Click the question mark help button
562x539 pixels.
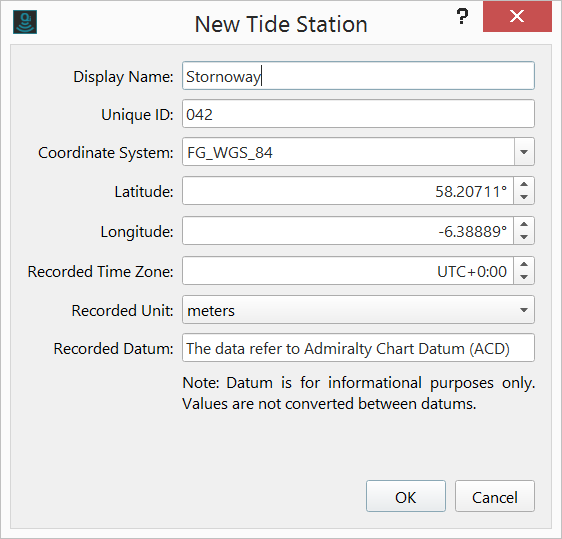click(x=462, y=16)
